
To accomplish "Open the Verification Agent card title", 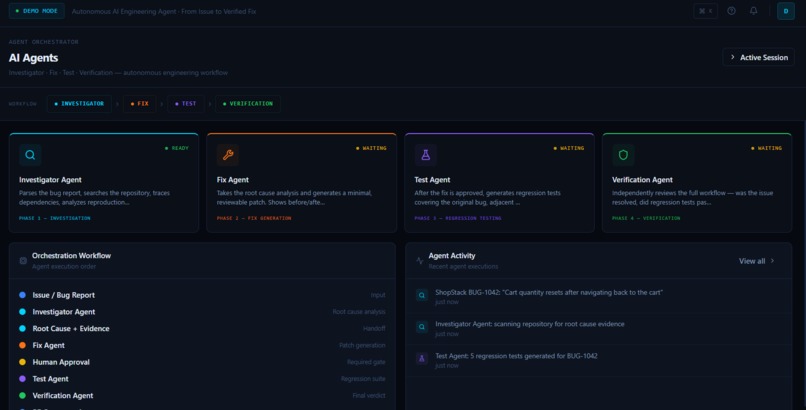I will [x=642, y=180].
